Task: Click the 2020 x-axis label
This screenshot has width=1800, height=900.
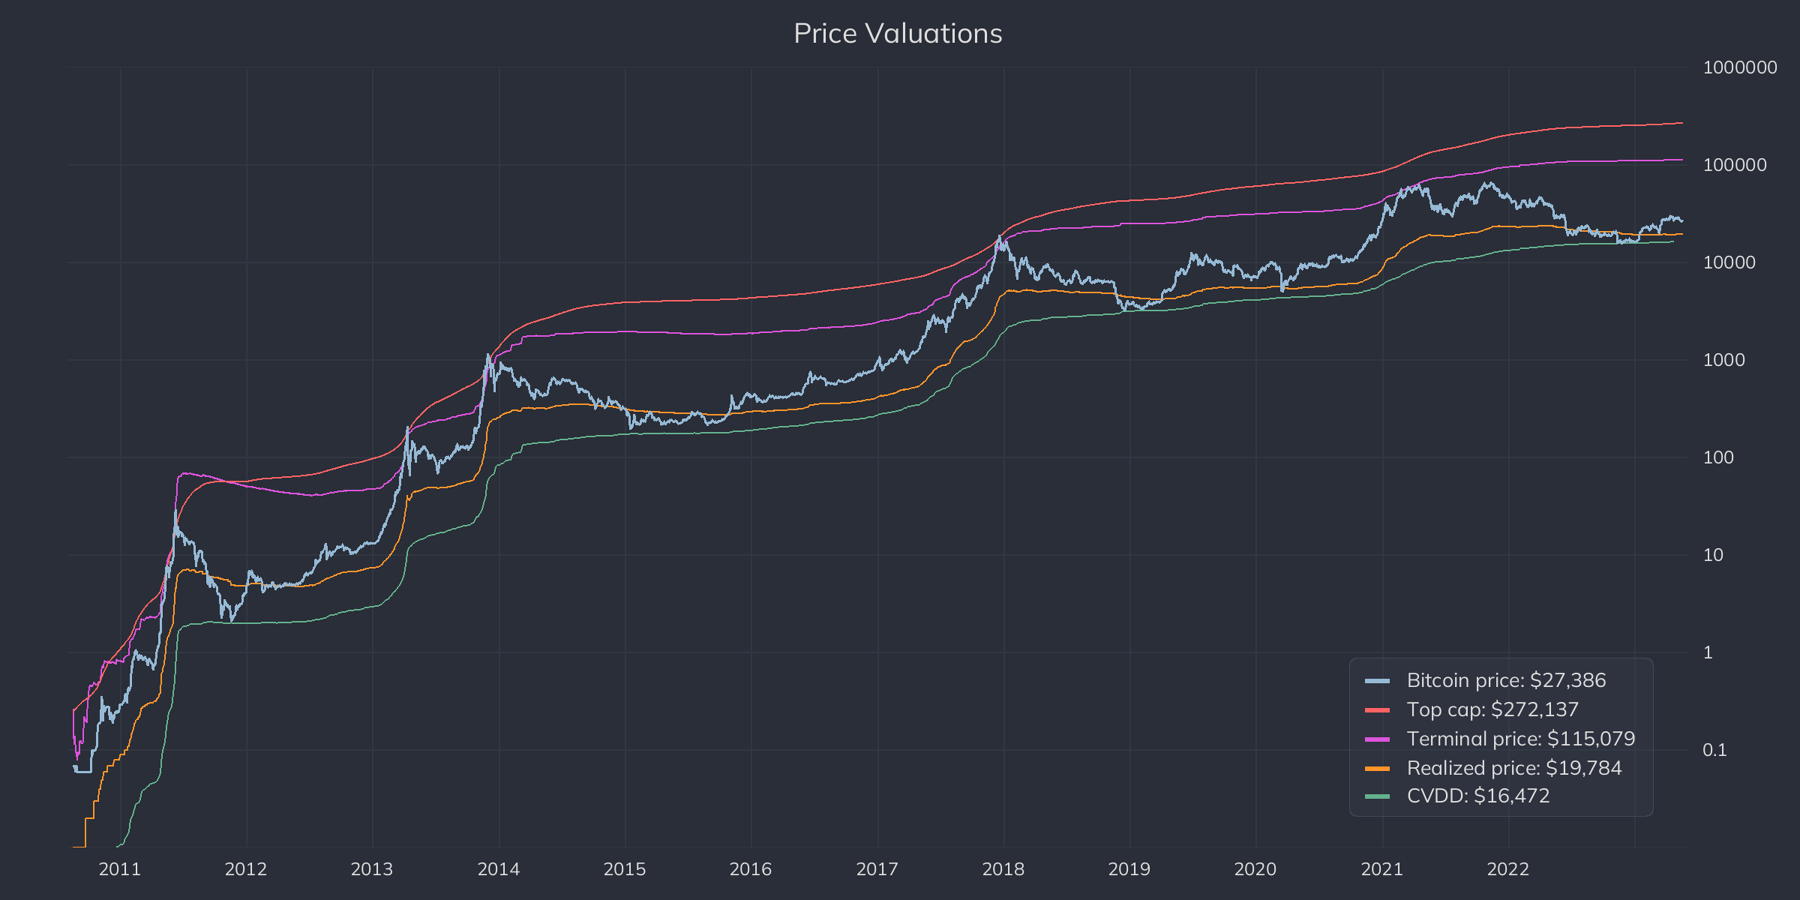Action: (1255, 869)
